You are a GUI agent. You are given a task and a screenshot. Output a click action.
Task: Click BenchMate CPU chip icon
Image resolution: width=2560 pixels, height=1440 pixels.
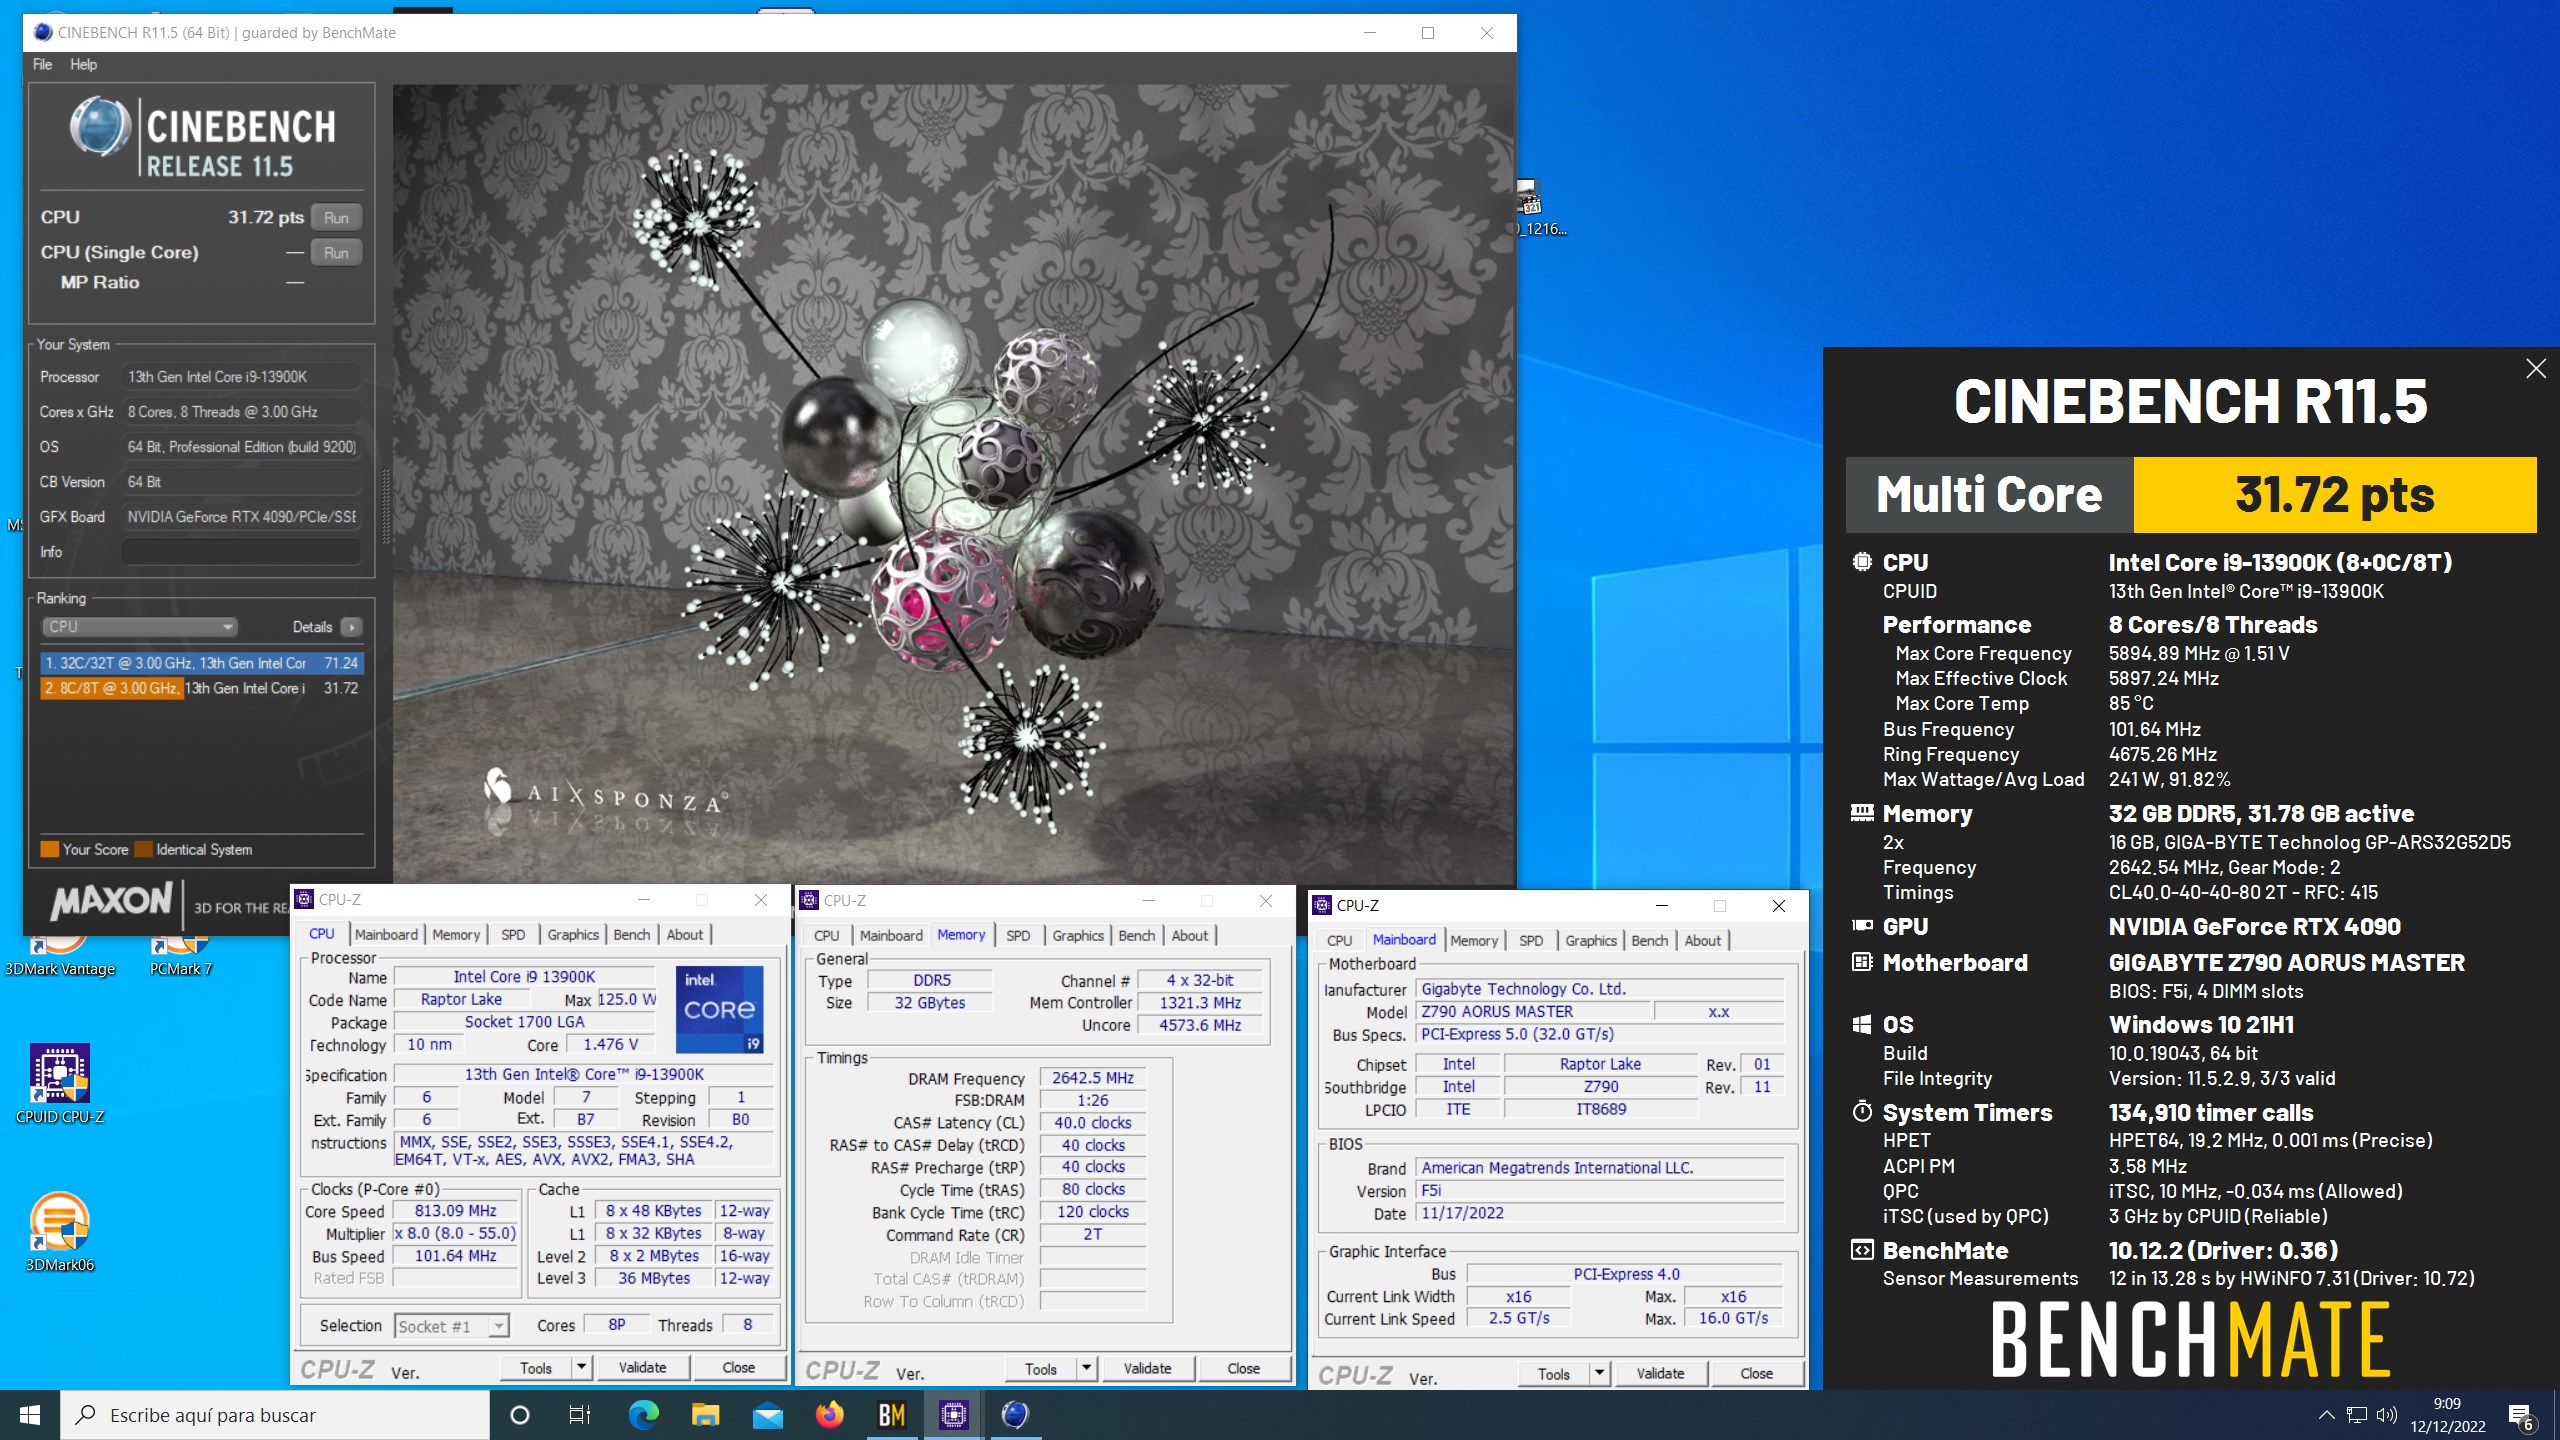(x=1862, y=562)
